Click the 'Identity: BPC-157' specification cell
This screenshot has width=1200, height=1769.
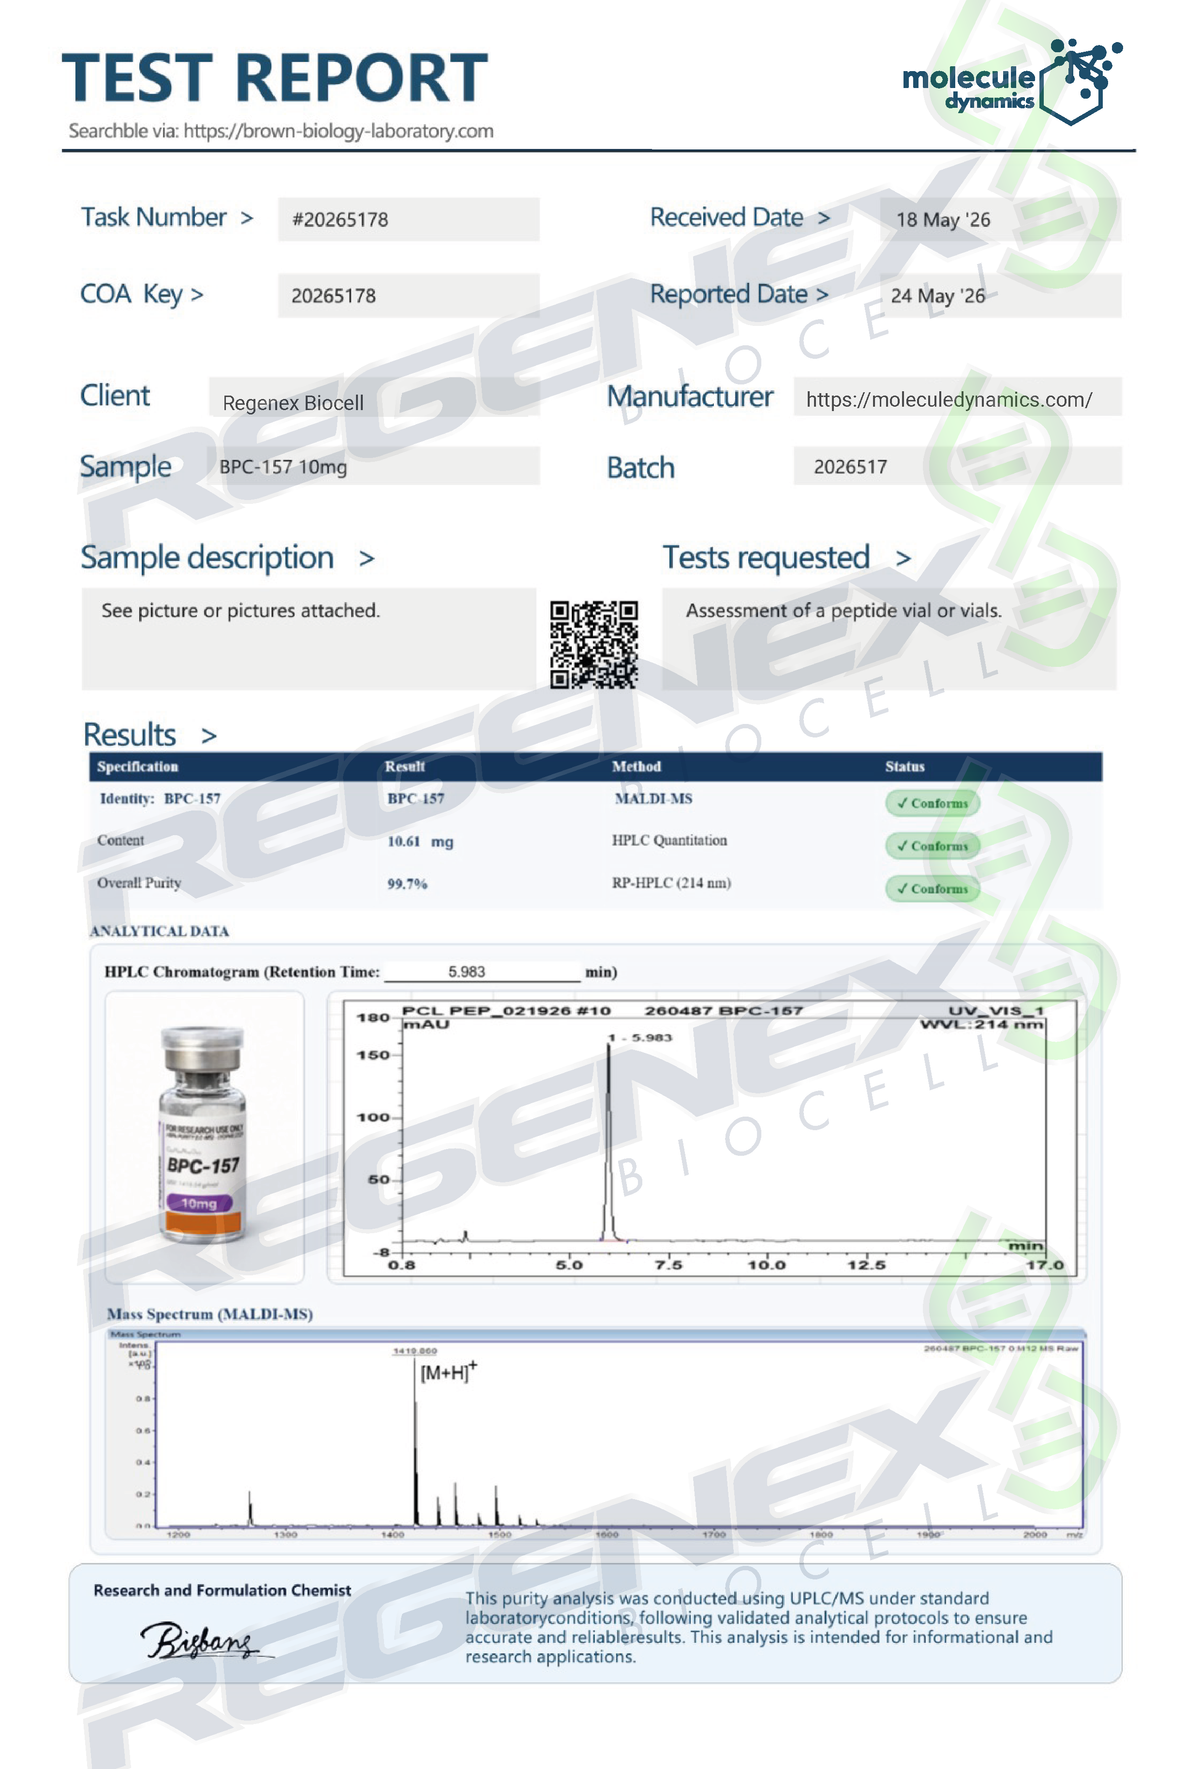pos(160,799)
